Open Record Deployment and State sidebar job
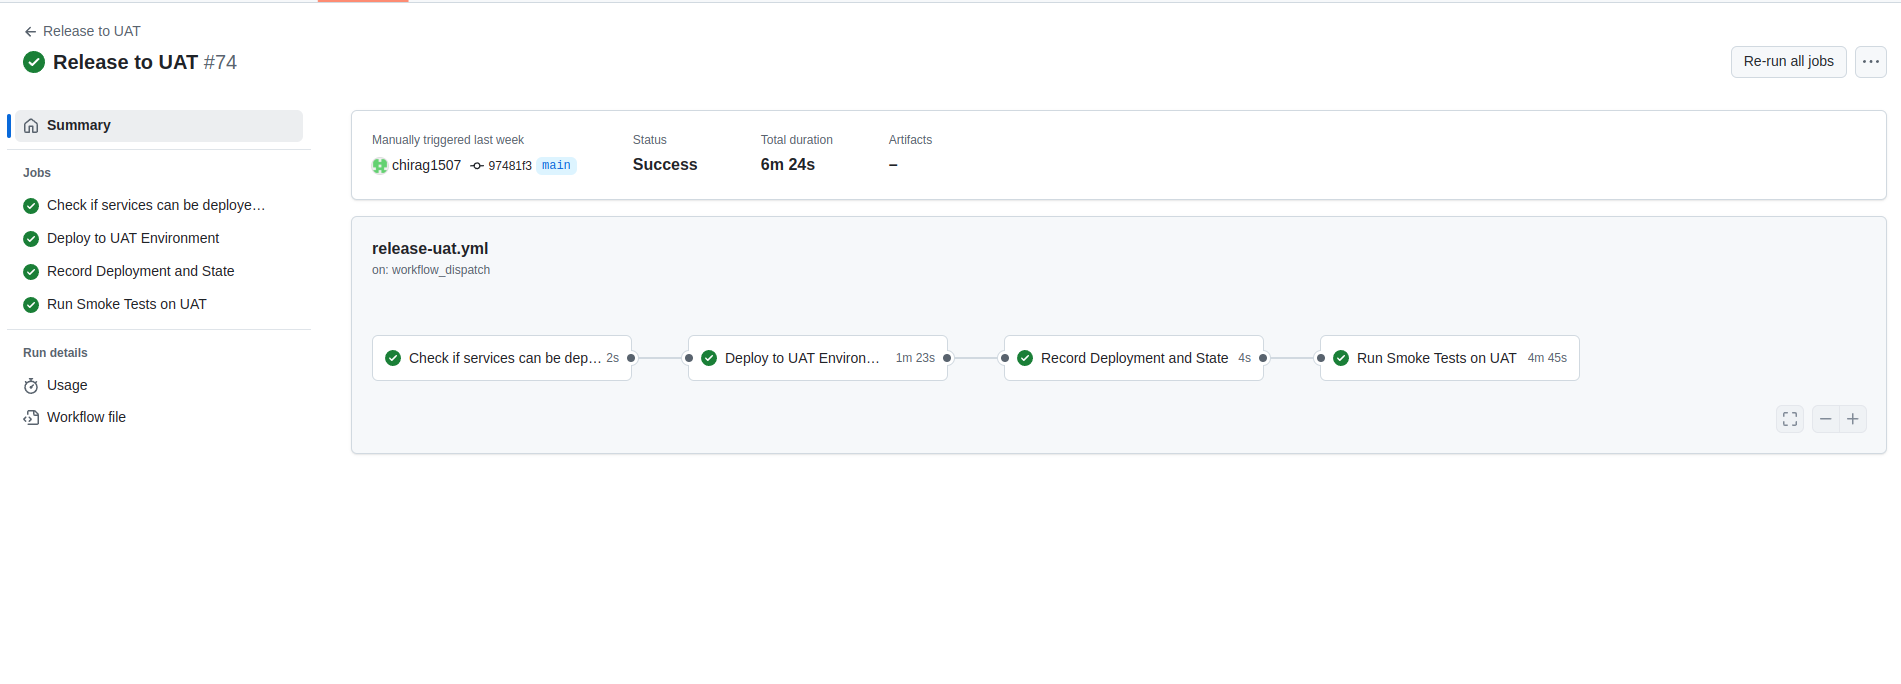The image size is (1901, 684). (140, 272)
